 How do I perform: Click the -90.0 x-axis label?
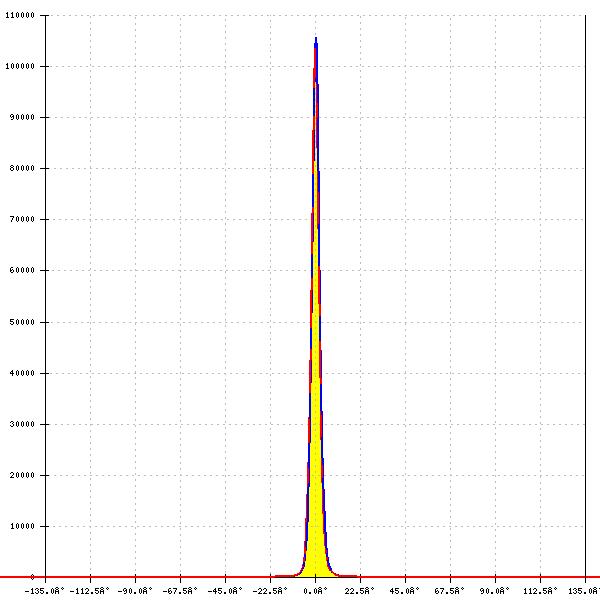tap(135, 591)
